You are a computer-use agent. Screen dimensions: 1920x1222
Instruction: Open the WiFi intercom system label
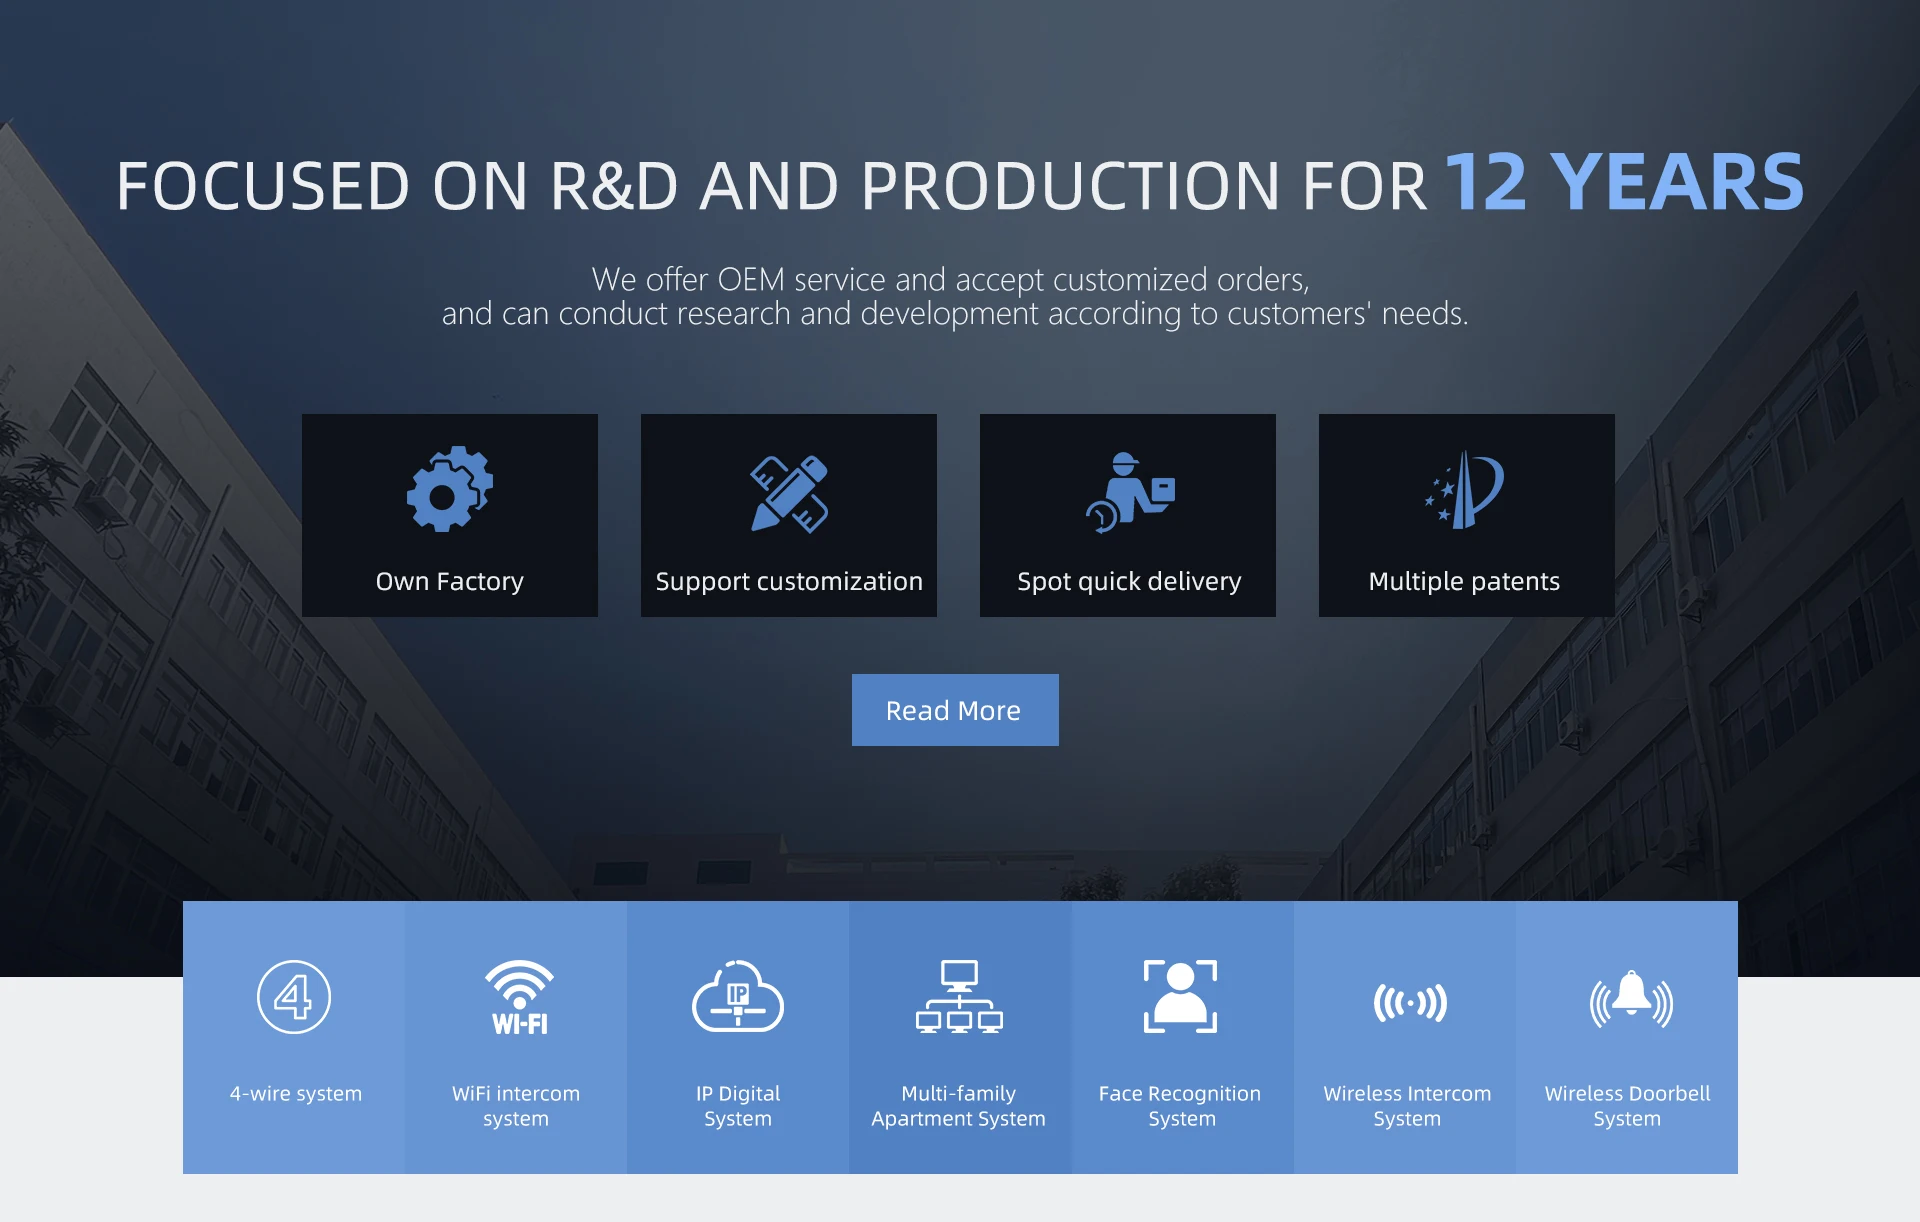516,1106
